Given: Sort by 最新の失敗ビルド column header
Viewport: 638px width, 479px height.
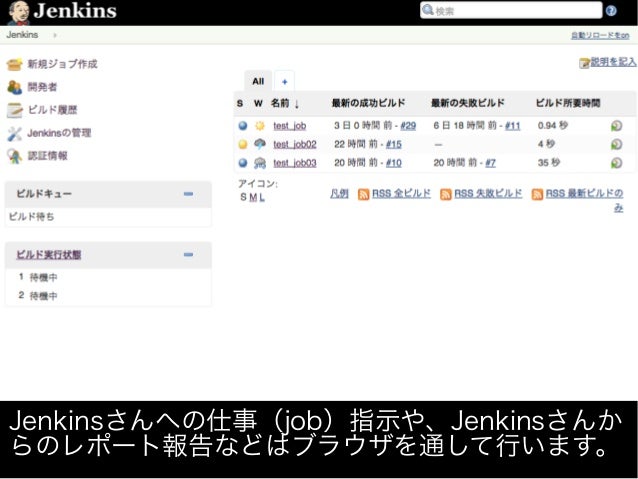Looking at the screenshot, I should pos(468,103).
